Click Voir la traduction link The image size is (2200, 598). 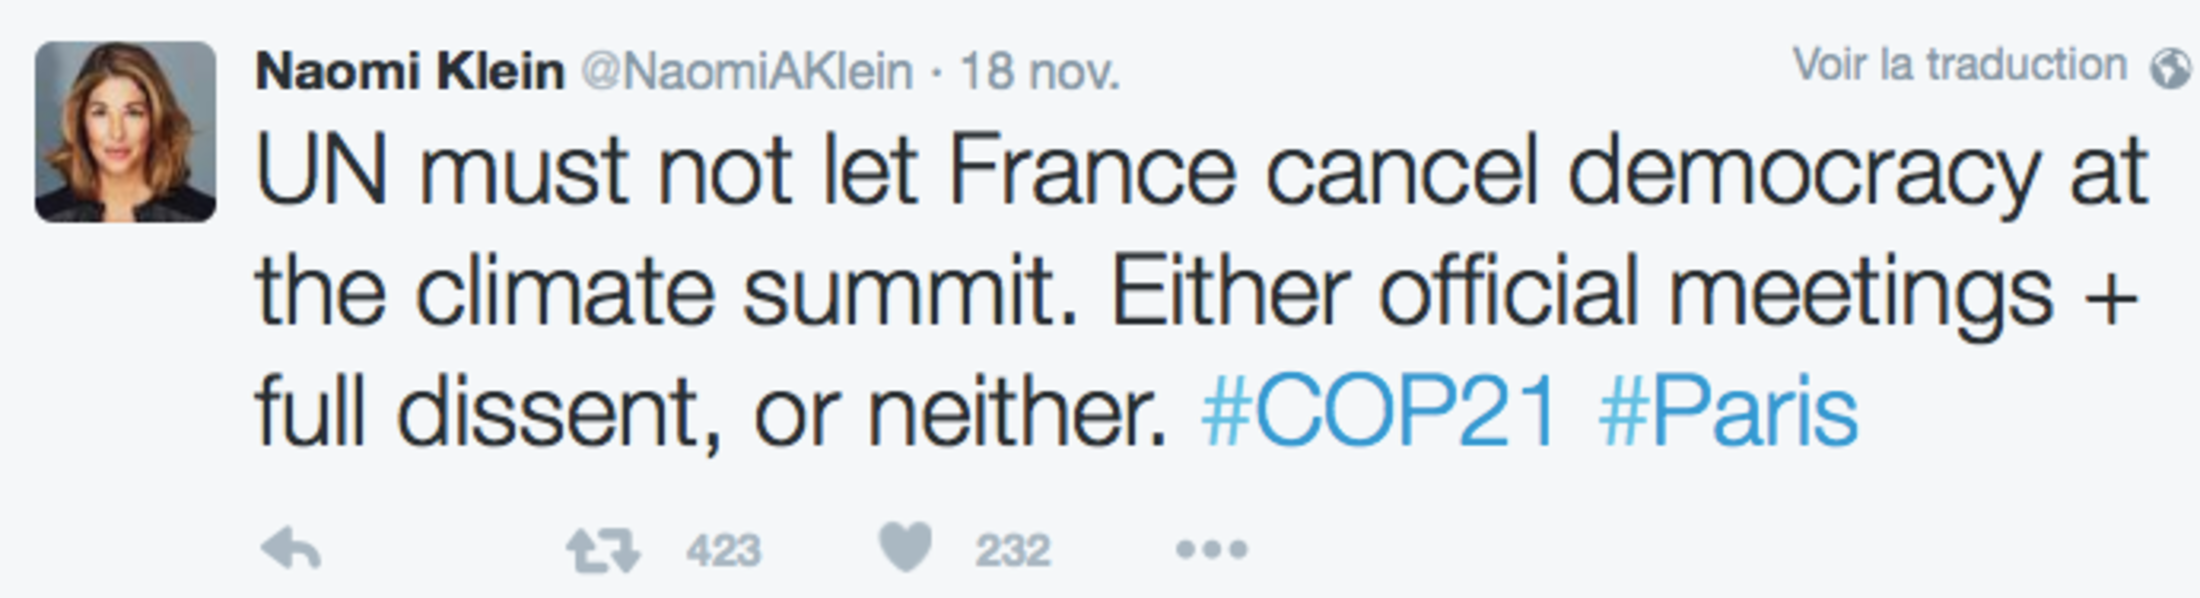[1959, 65]
